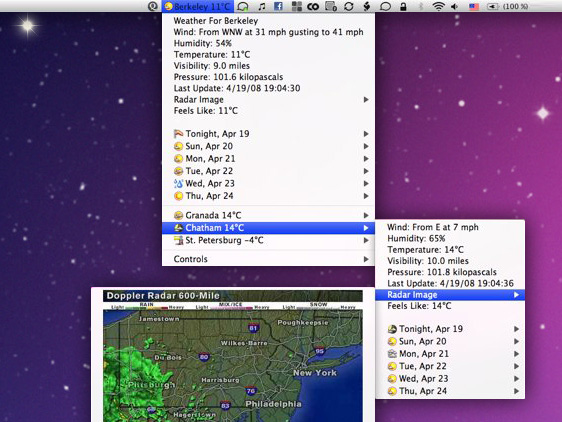The image size is (562, 422).
Task: Open the US flag input menu
Action: pyautogui.click(x=474, y=6)
